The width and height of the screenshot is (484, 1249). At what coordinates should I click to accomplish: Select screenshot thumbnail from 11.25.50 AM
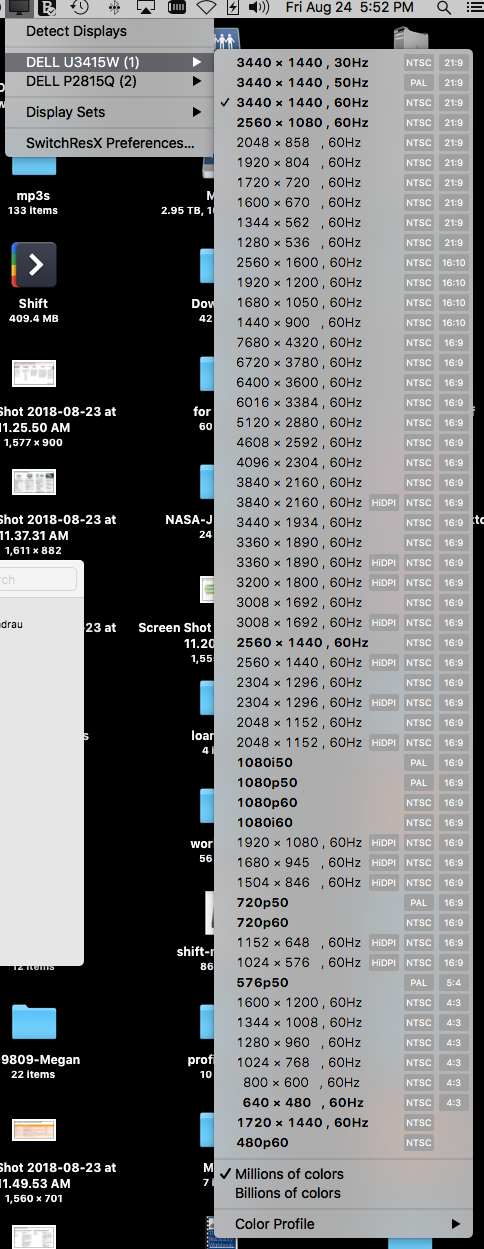33,374
